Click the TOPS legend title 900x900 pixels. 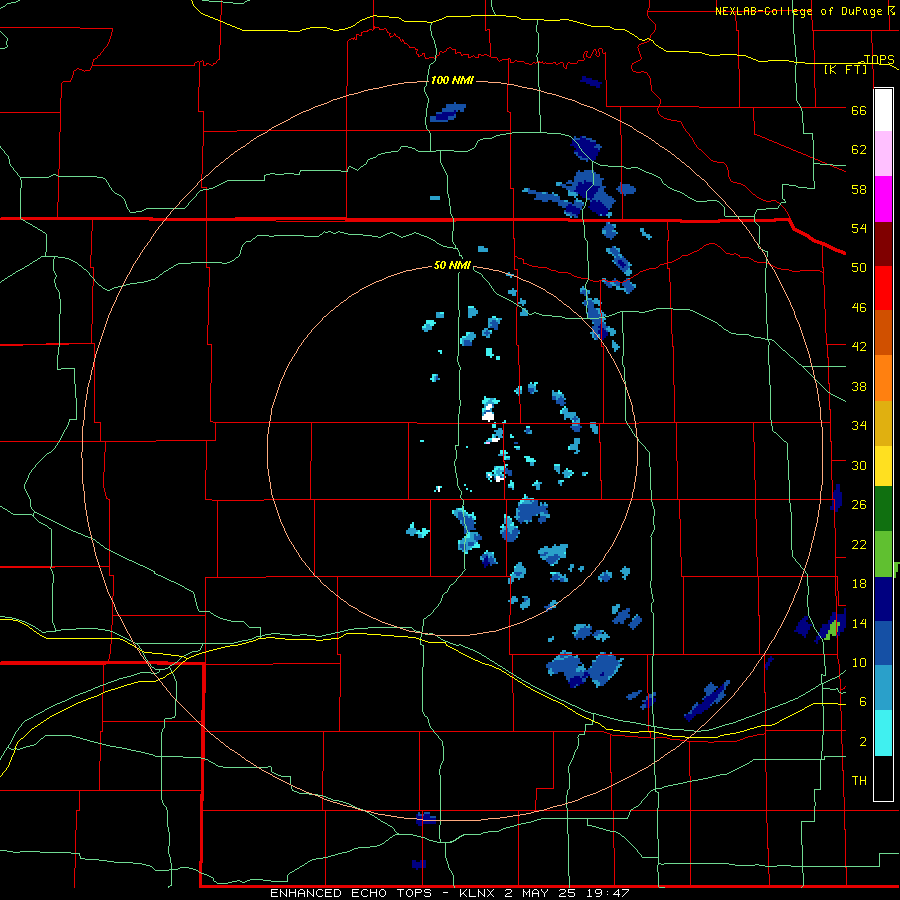(x=879, y=59)
